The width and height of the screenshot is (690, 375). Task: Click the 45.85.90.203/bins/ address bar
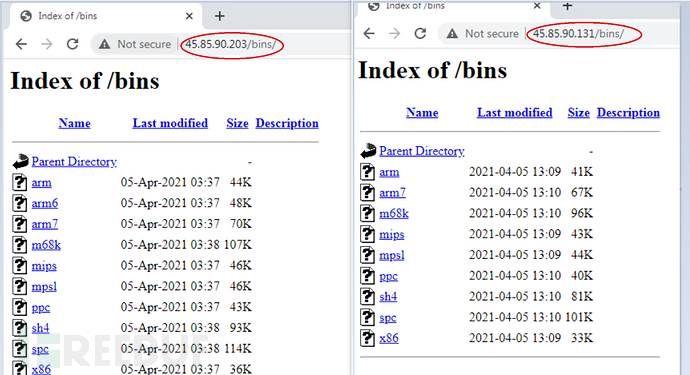point(231,44)
